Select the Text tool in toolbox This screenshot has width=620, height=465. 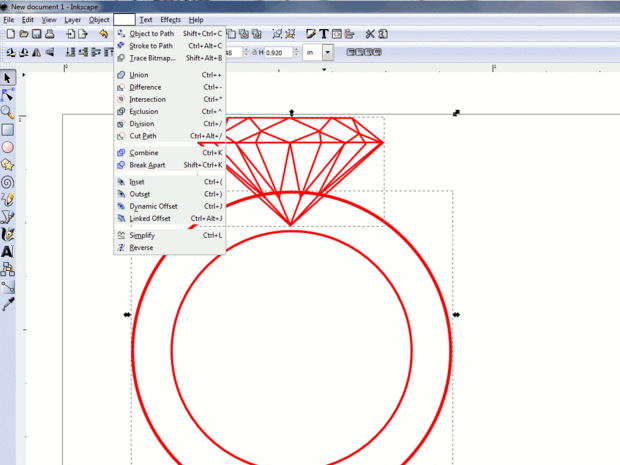tap(8, 251)
